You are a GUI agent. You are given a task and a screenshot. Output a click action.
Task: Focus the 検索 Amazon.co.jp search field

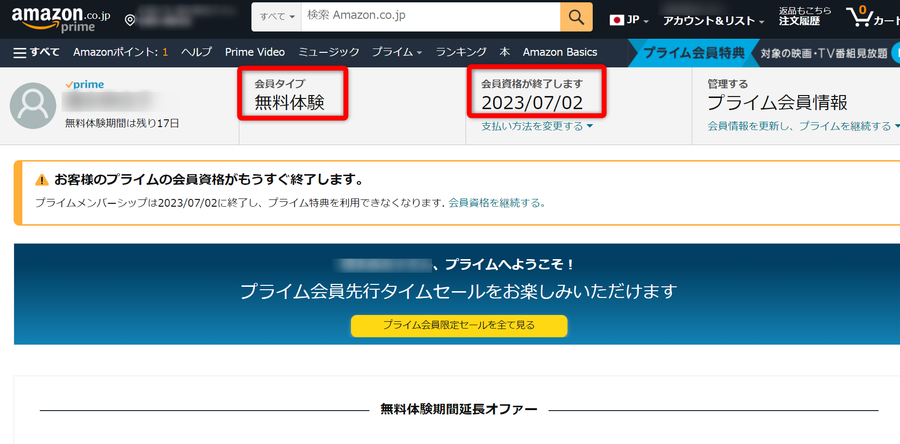pos(430,17)
